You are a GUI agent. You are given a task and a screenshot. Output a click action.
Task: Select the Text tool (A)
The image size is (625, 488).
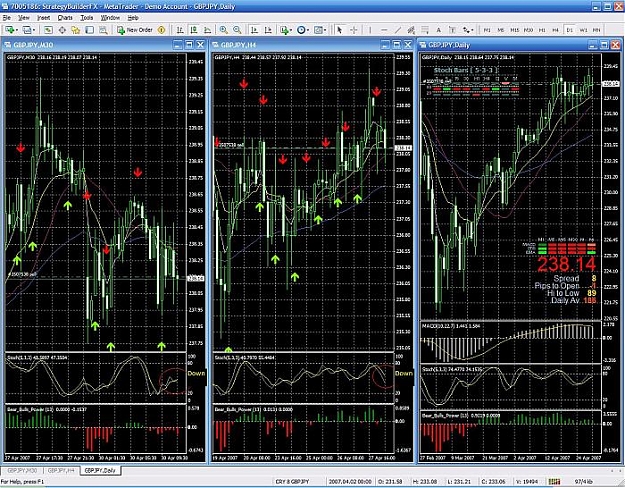tap(438, 30)
